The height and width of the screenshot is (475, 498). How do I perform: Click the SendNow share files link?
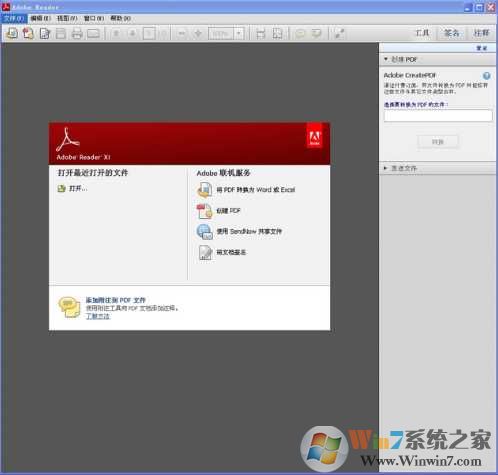coord(249,231)
